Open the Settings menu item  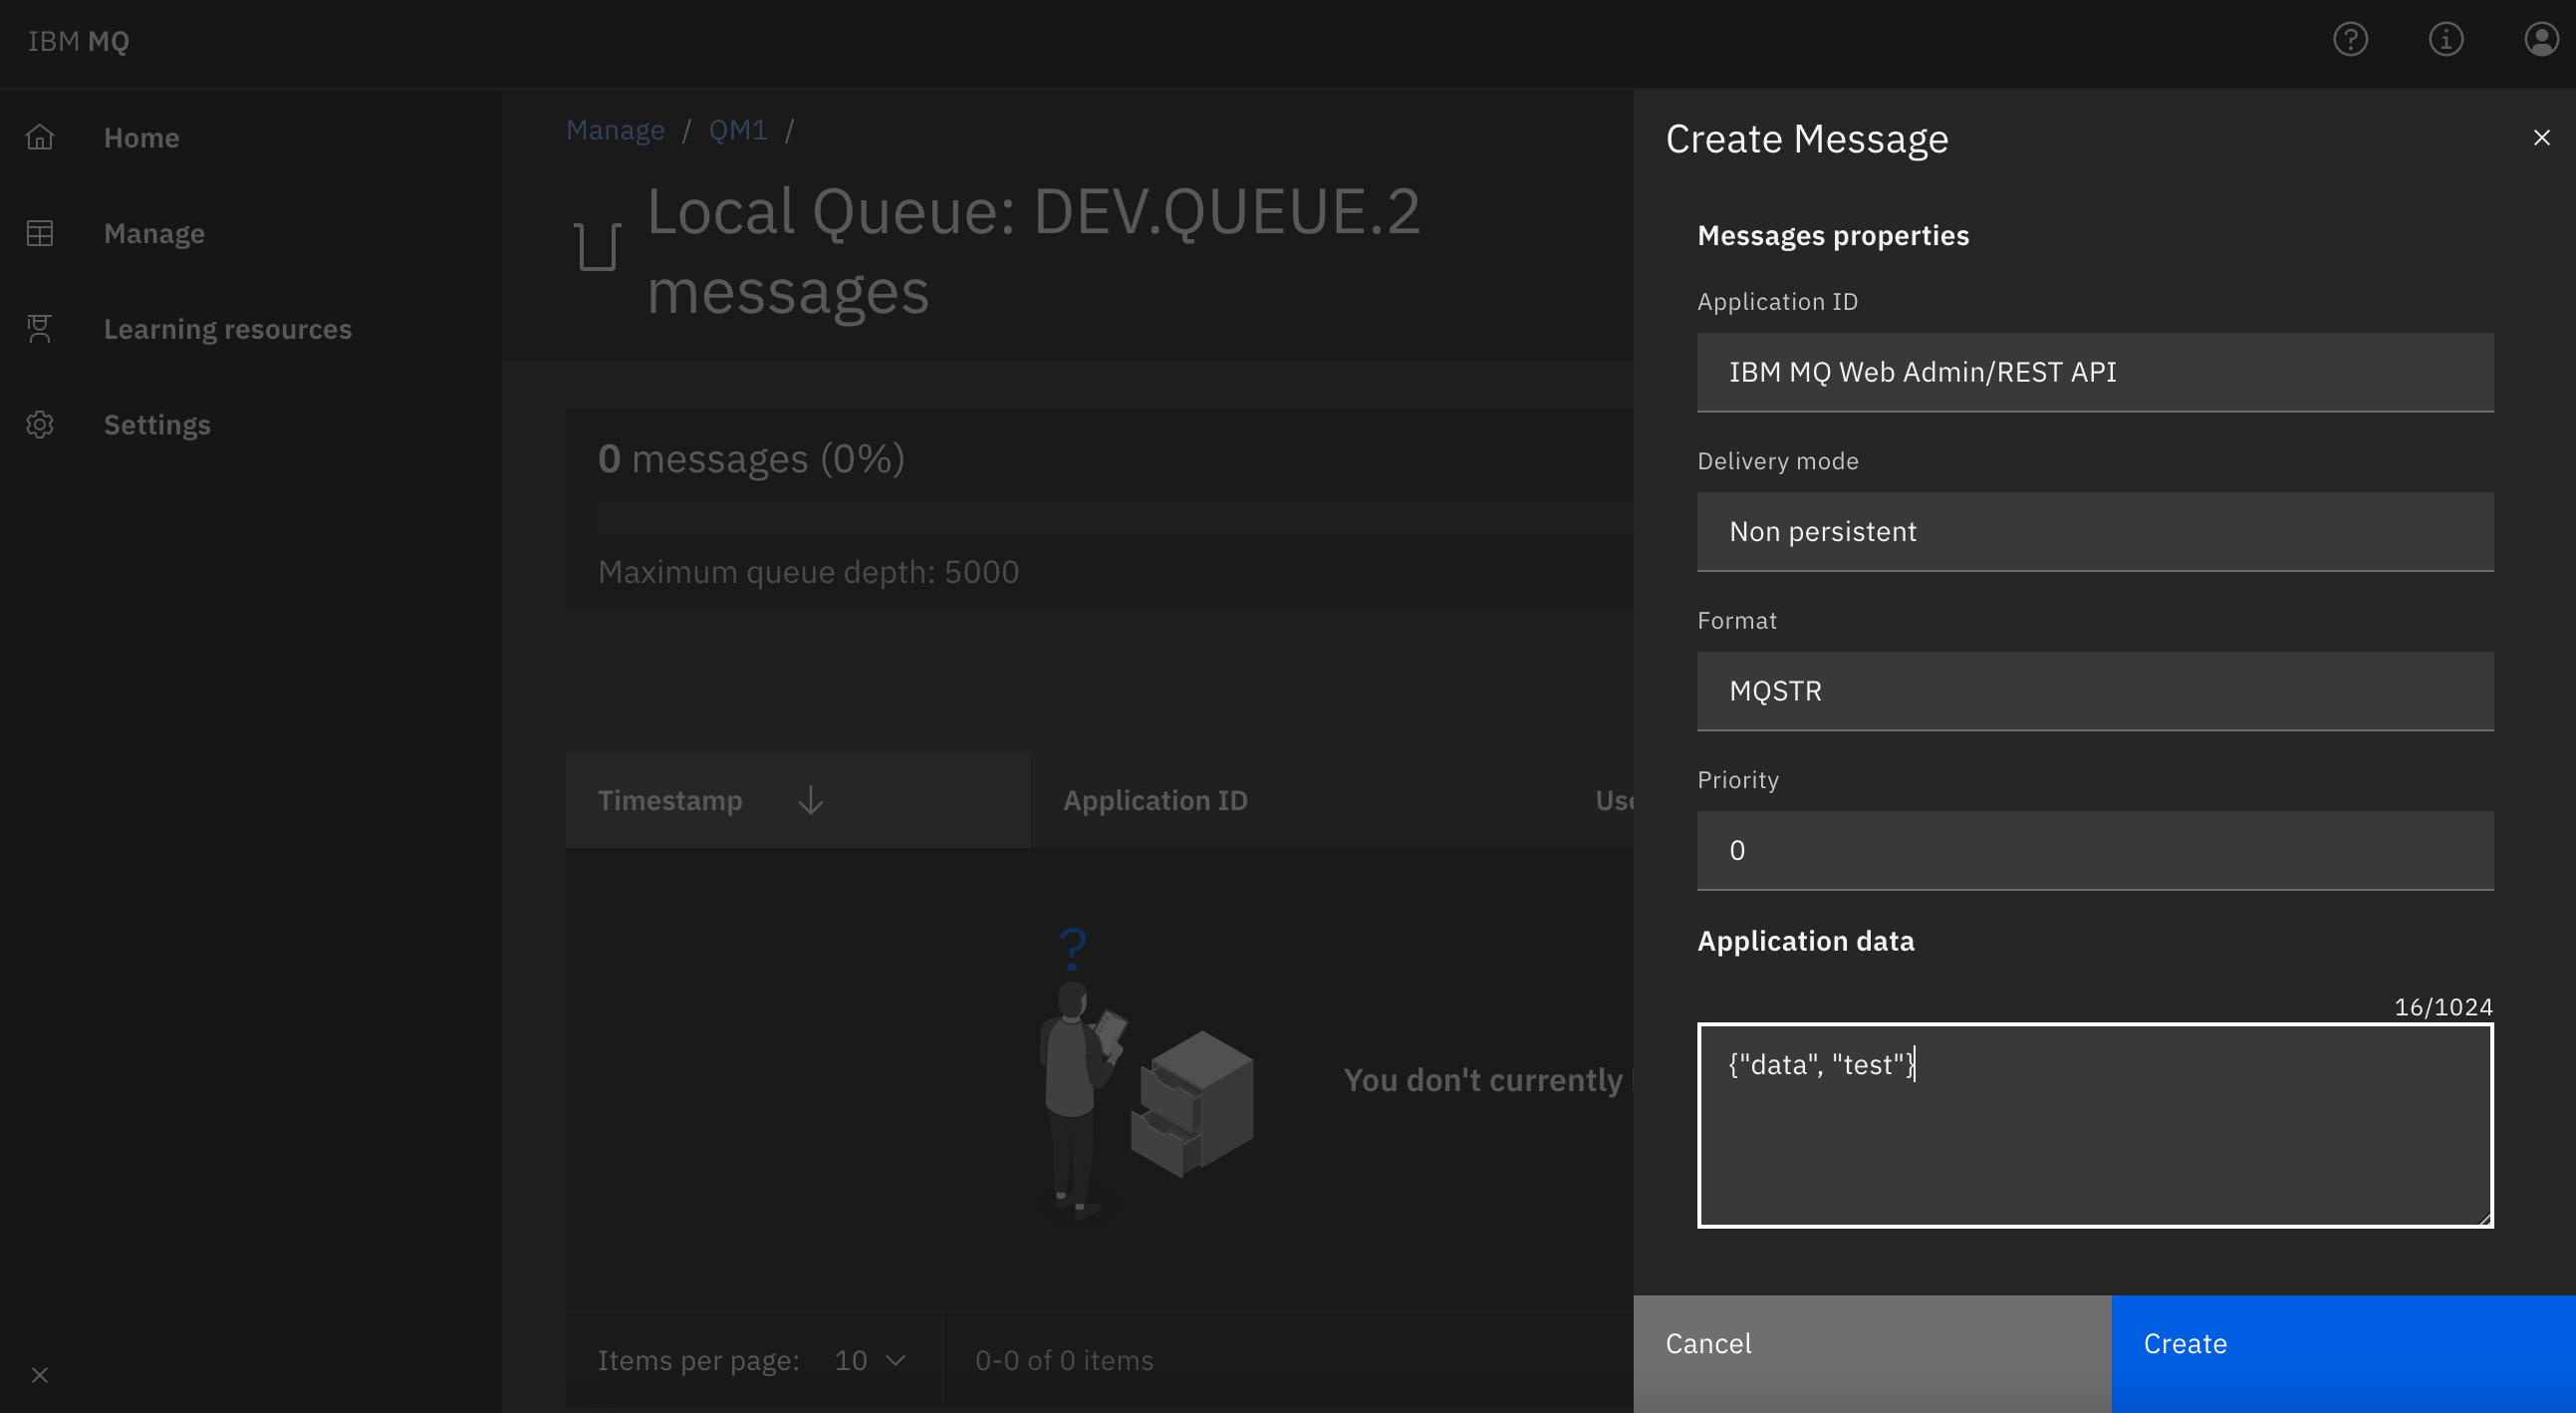tap(157, 425)
